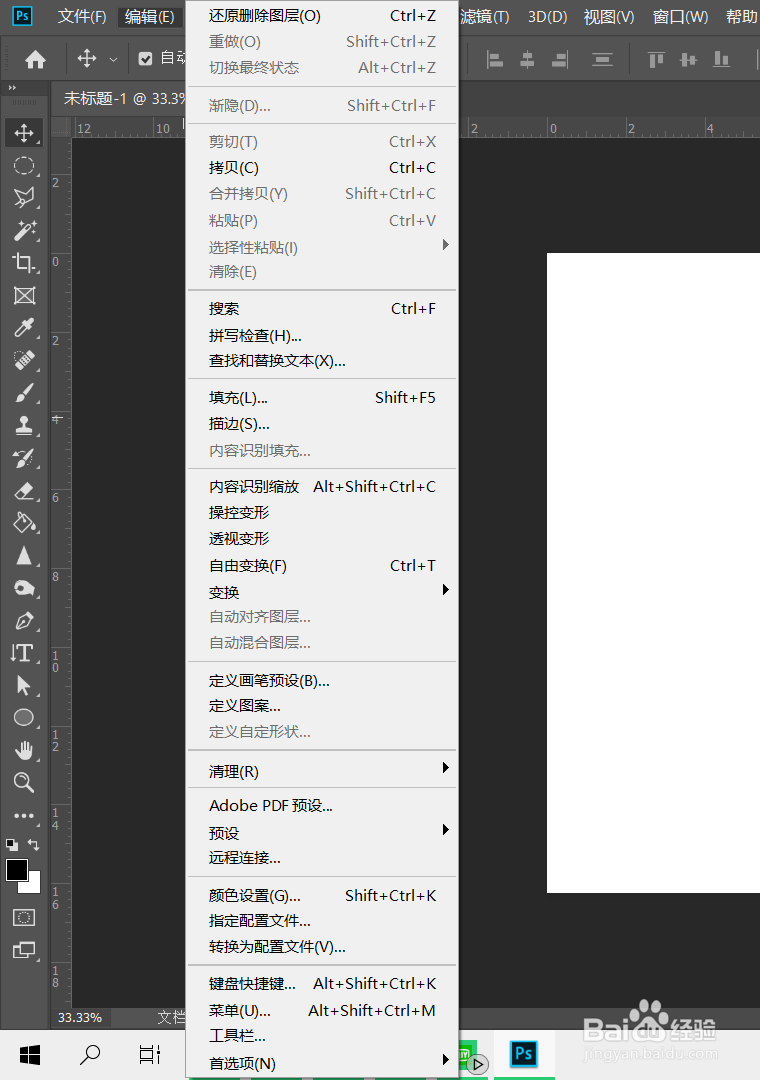Click align left edges icon
The width and height of the screenshot is (760, 1080).
(495, 60)
